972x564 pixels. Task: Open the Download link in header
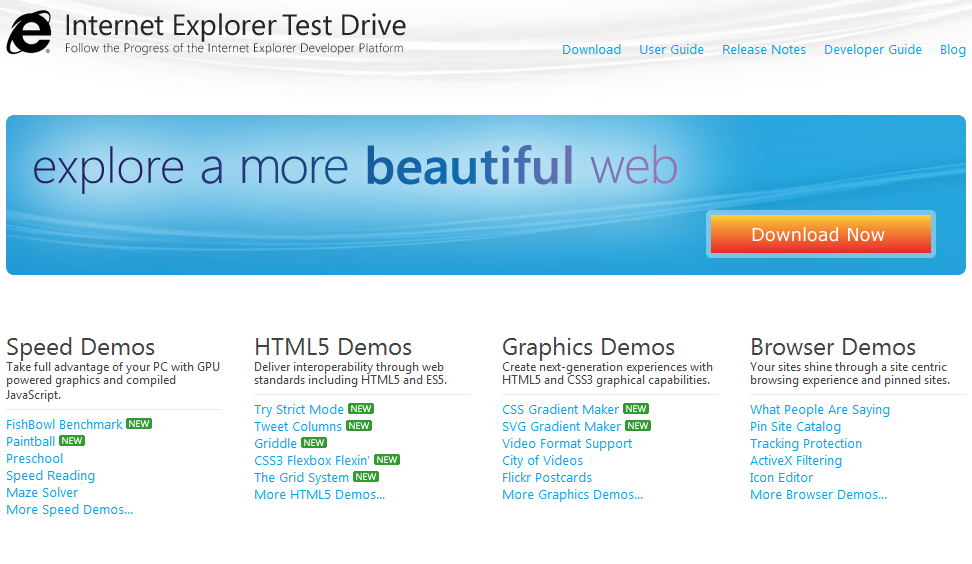[x=591, y=50]
